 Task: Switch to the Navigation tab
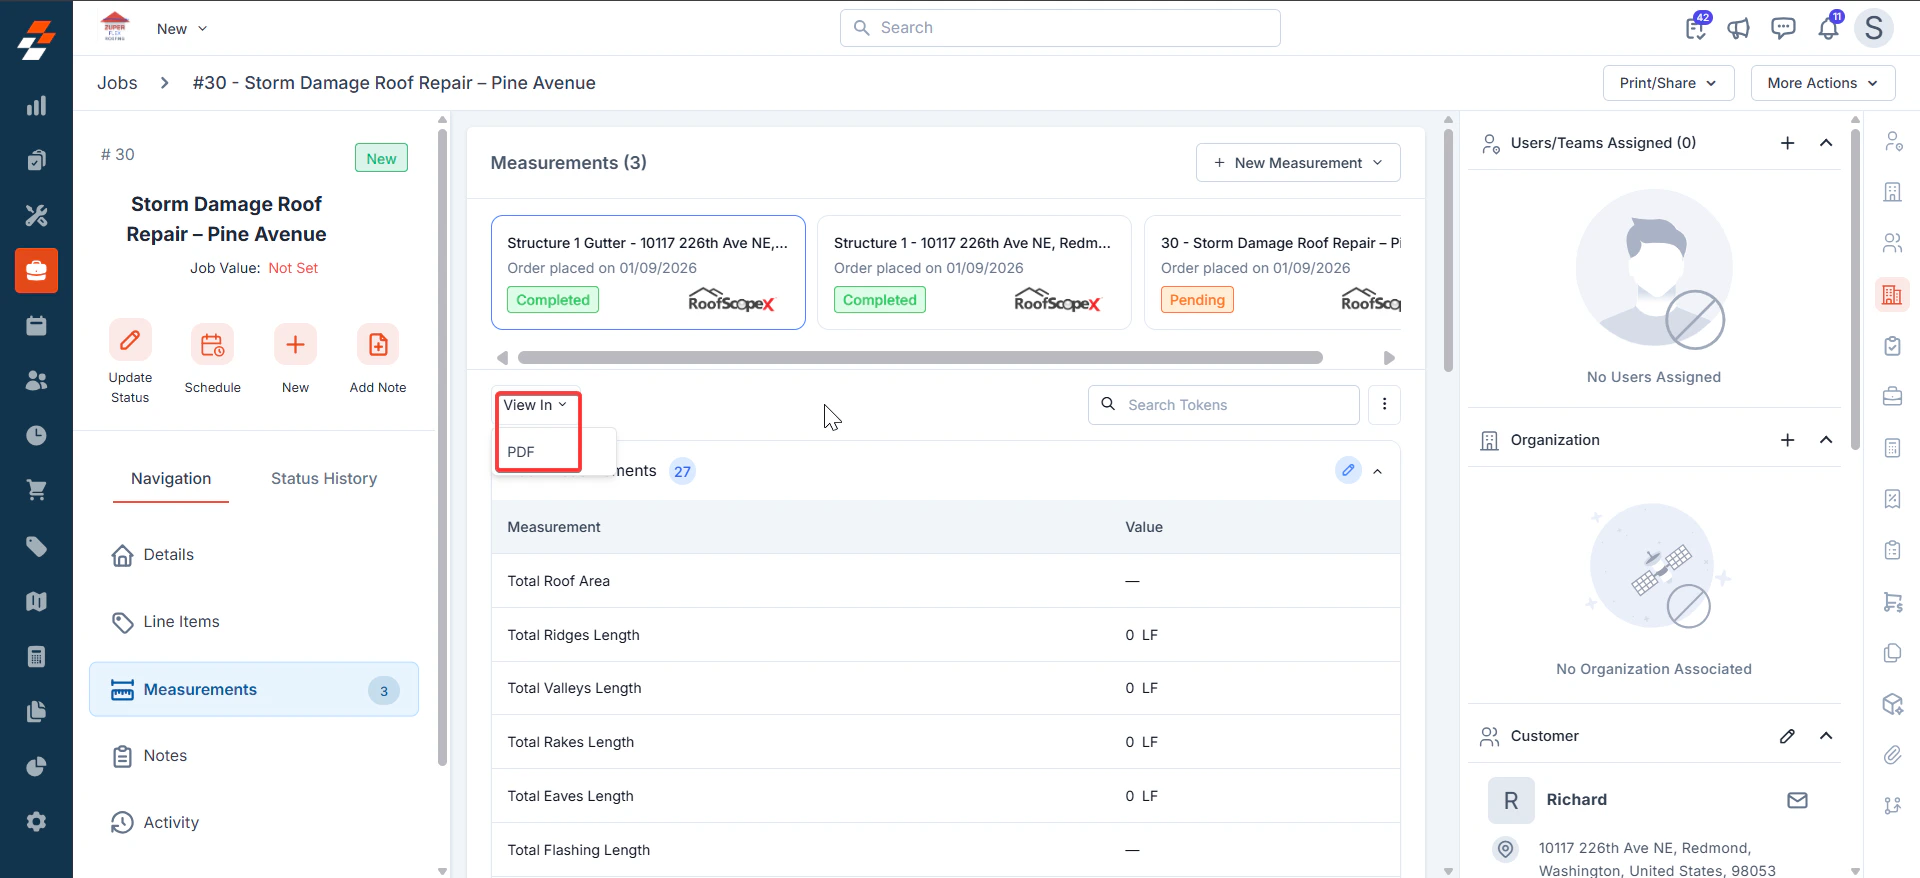[171, 479]
